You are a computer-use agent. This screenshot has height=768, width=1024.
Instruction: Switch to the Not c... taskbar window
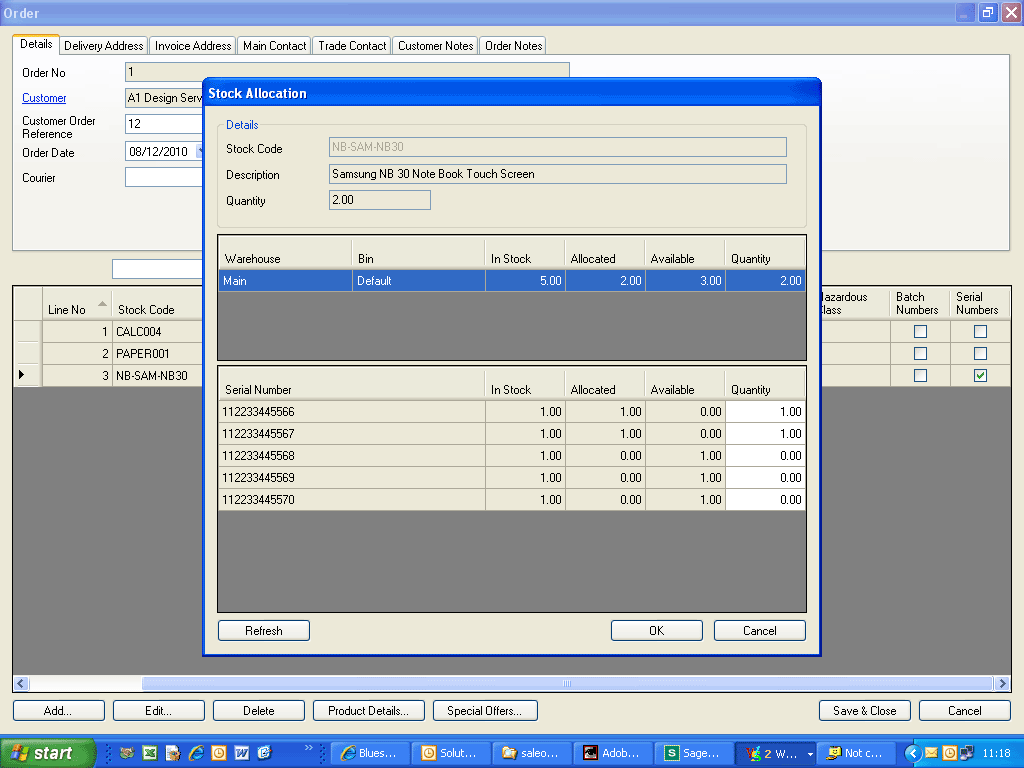pos(857,753)
